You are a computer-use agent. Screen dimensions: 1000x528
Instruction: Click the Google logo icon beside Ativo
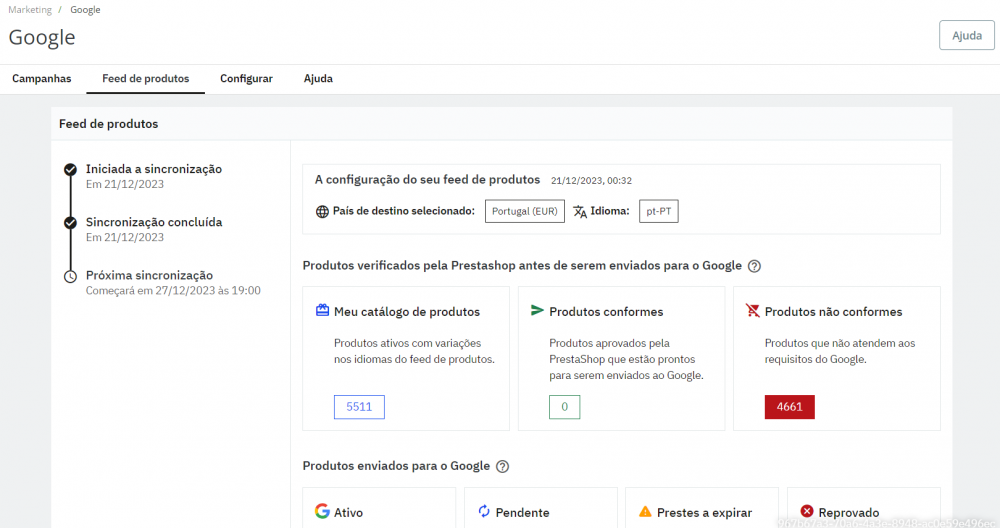322,511
